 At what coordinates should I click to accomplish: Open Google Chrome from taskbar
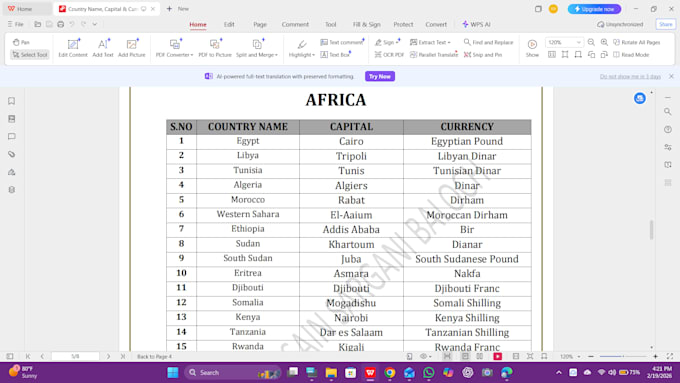[389, 372]
